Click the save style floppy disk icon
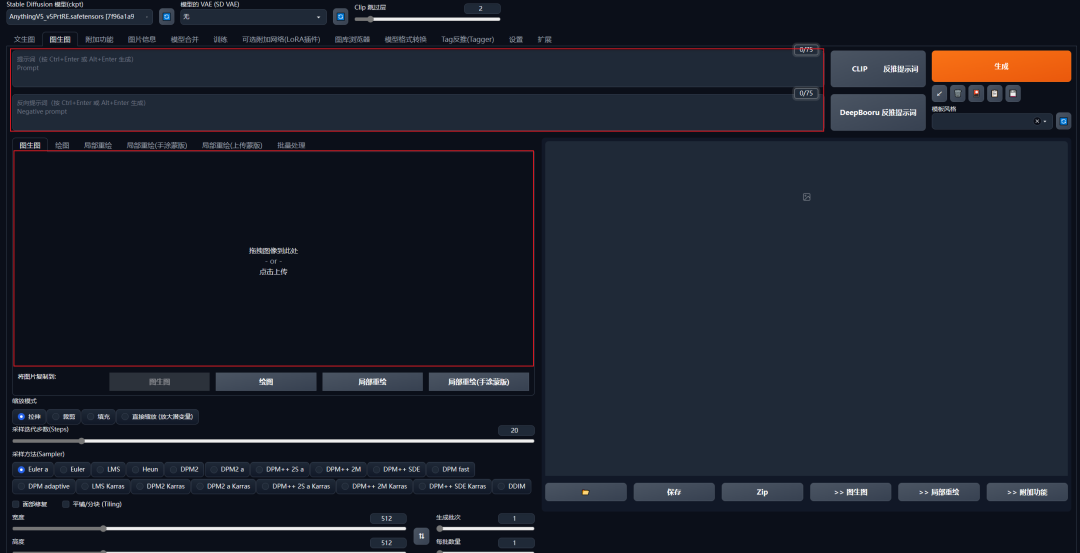Screen dimensions: 1080x553 pyautogui.click(x=1013, y=93)
